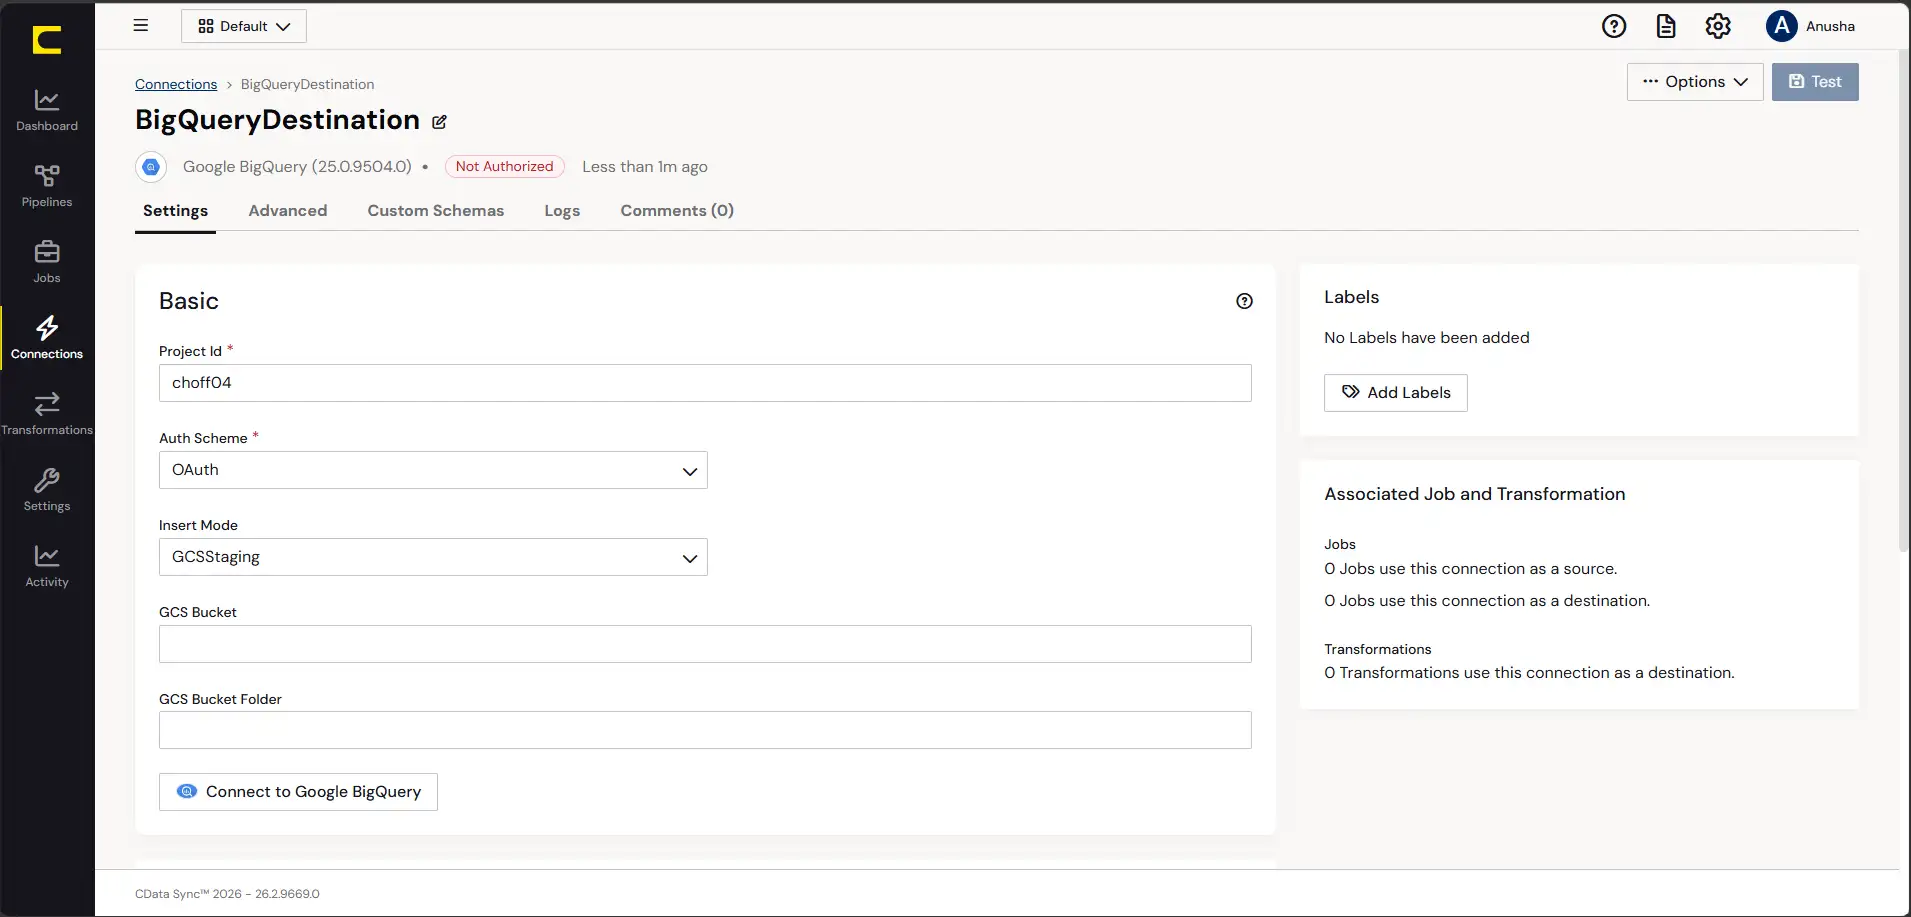Switch to the Advanced tab
Image resolution: width=1911 pixels, height=917 pixels.
288,211
